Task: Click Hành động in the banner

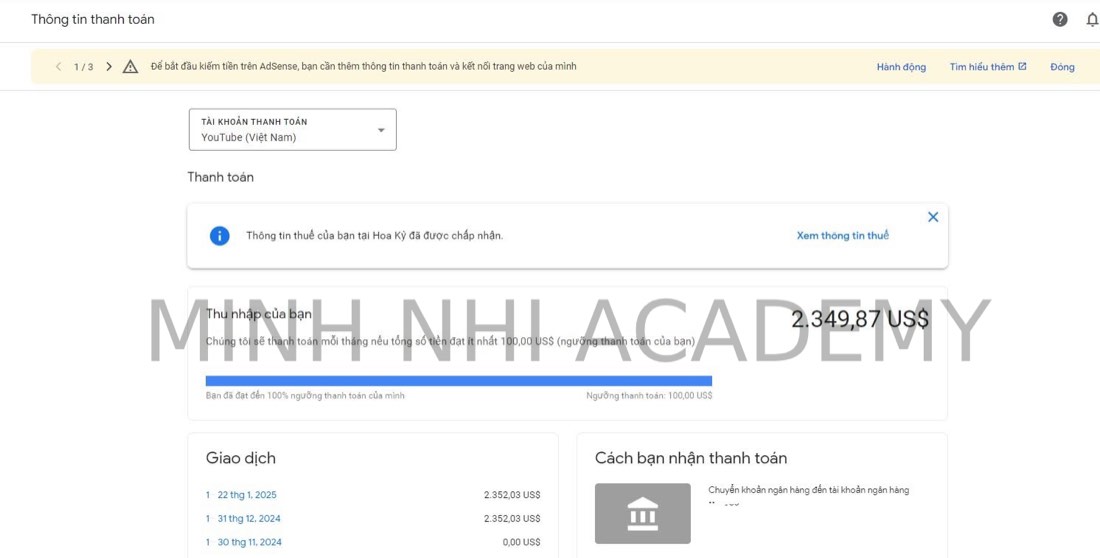Action: (901, 67)
